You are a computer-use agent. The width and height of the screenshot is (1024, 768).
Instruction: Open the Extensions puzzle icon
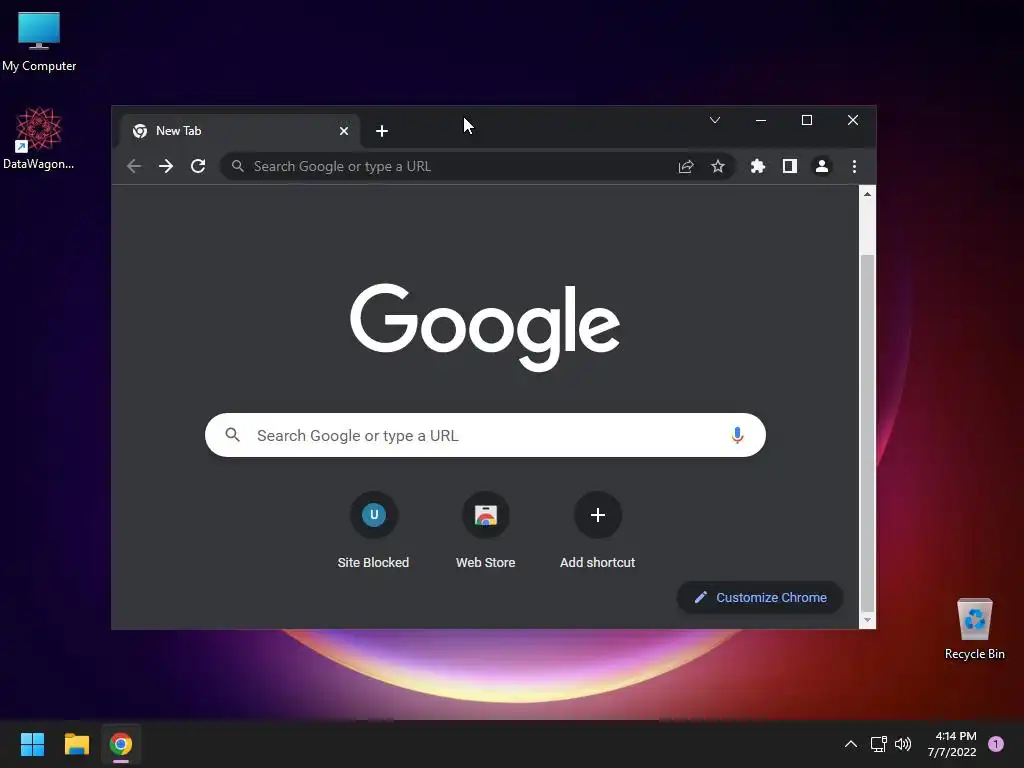click(x=758, y=167)
